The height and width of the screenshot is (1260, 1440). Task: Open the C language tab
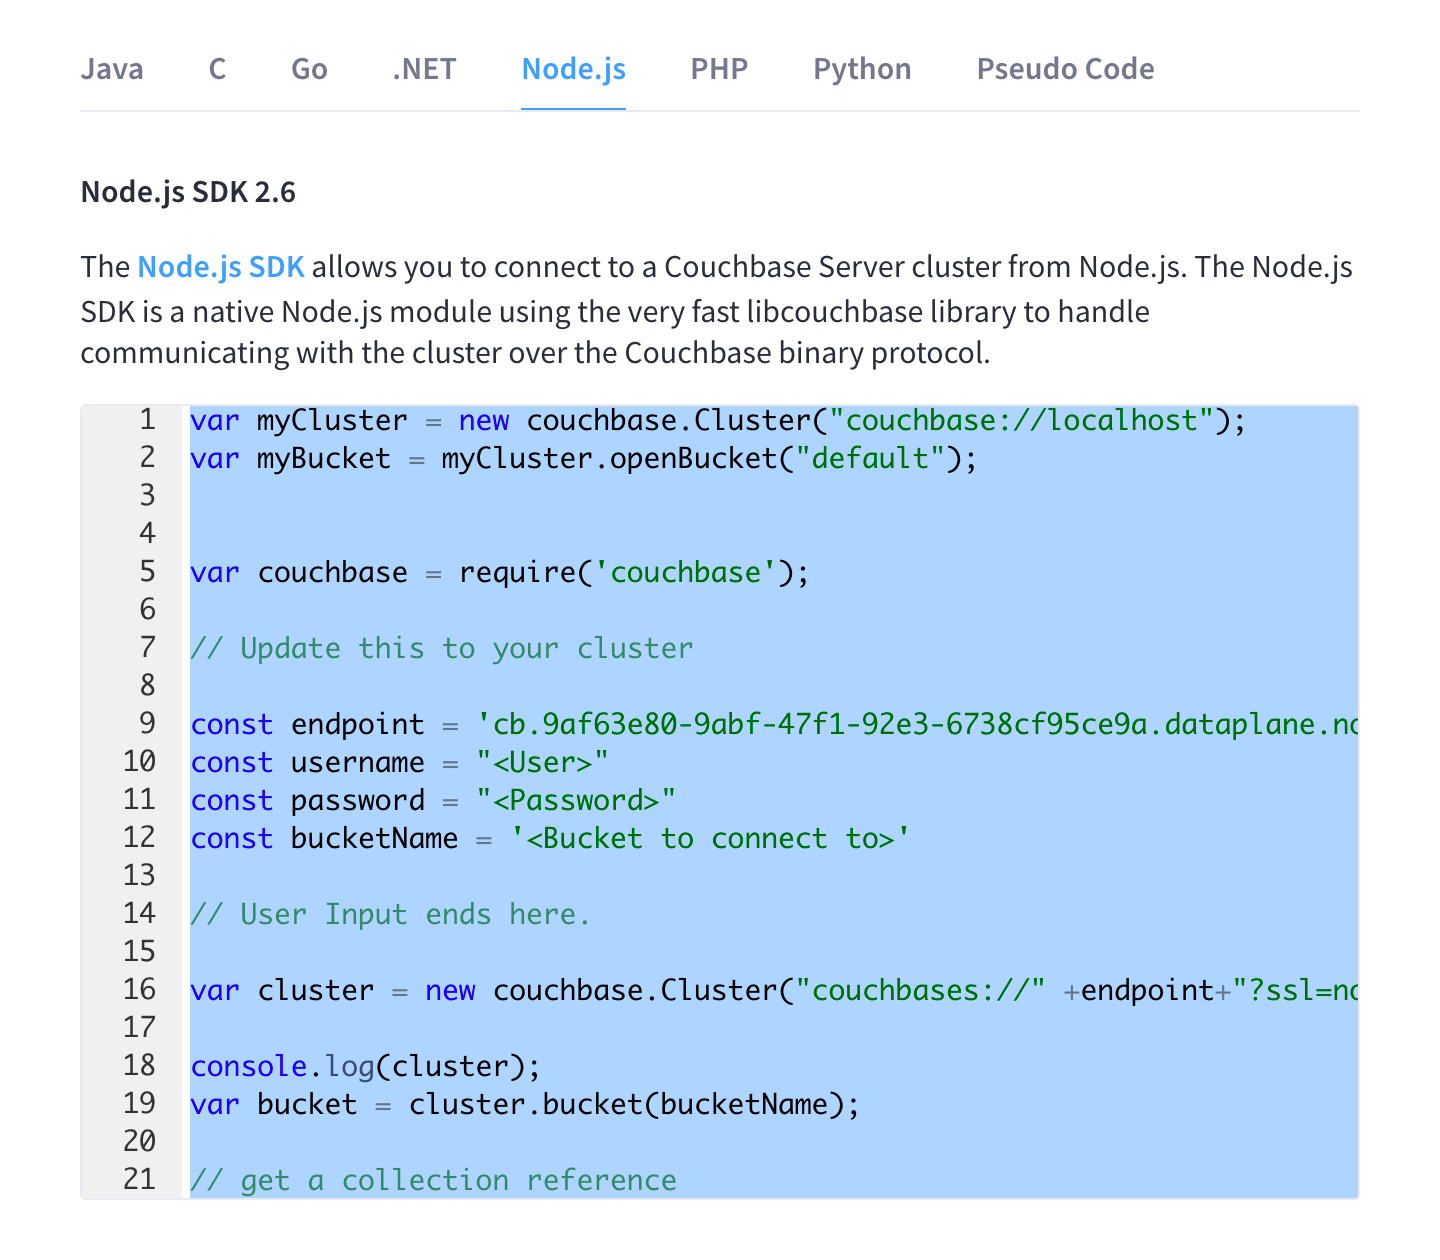pyautogui.click(x=217, y=69)
